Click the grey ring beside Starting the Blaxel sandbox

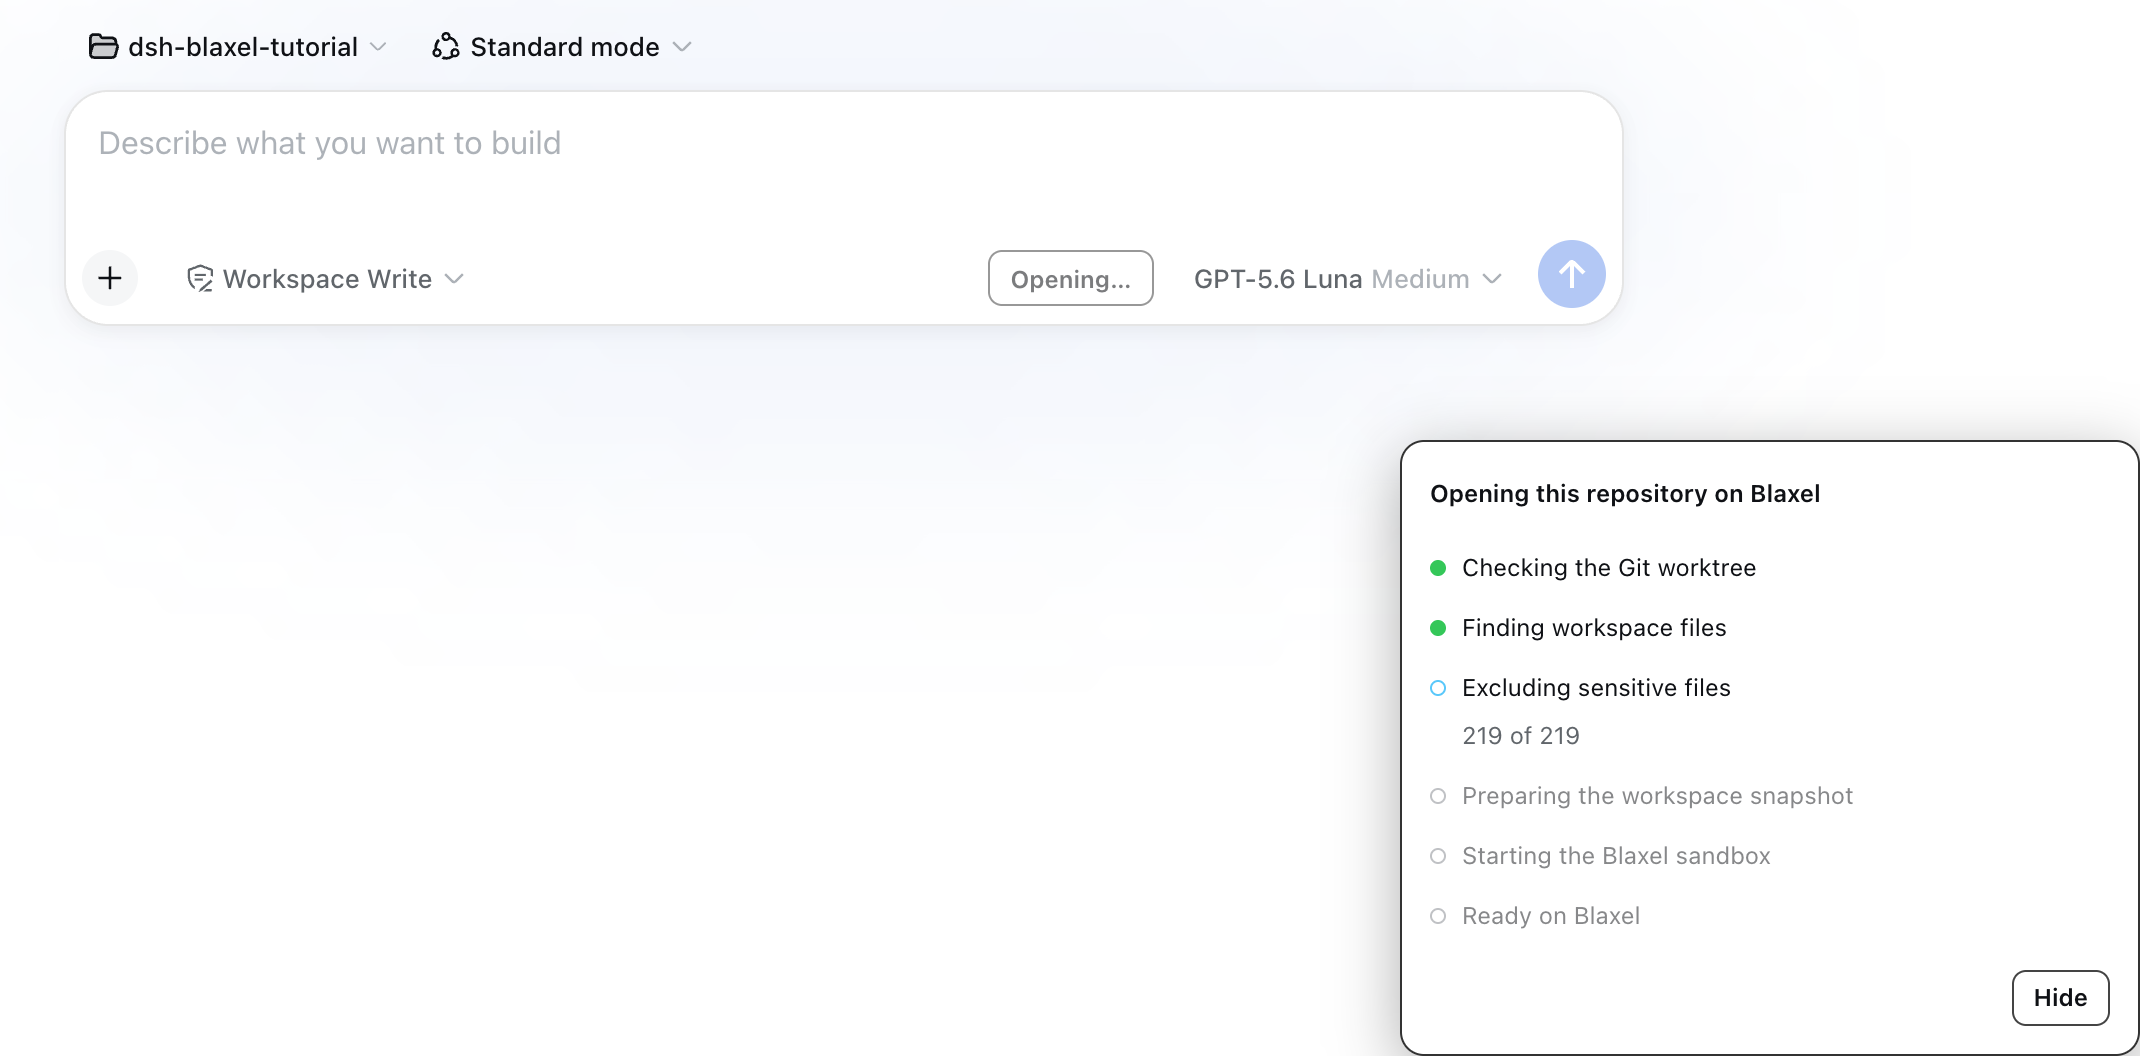[1438, 856]
